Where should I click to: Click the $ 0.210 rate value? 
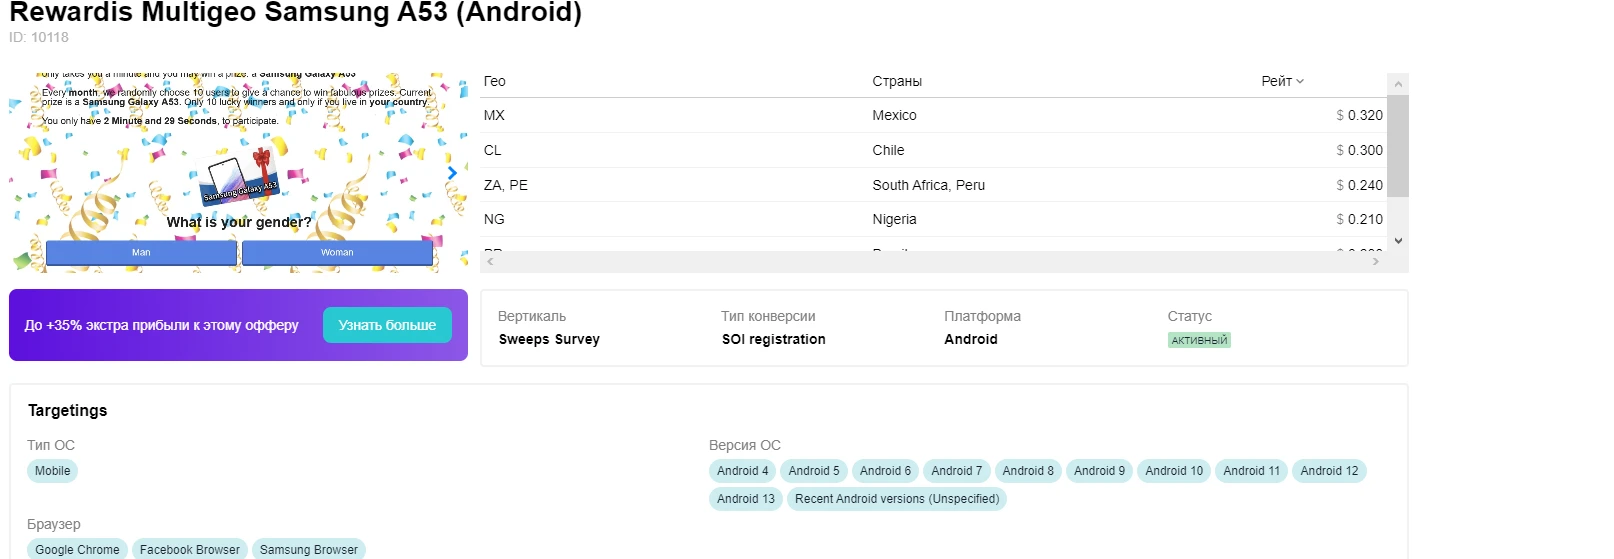(1359, 219)
